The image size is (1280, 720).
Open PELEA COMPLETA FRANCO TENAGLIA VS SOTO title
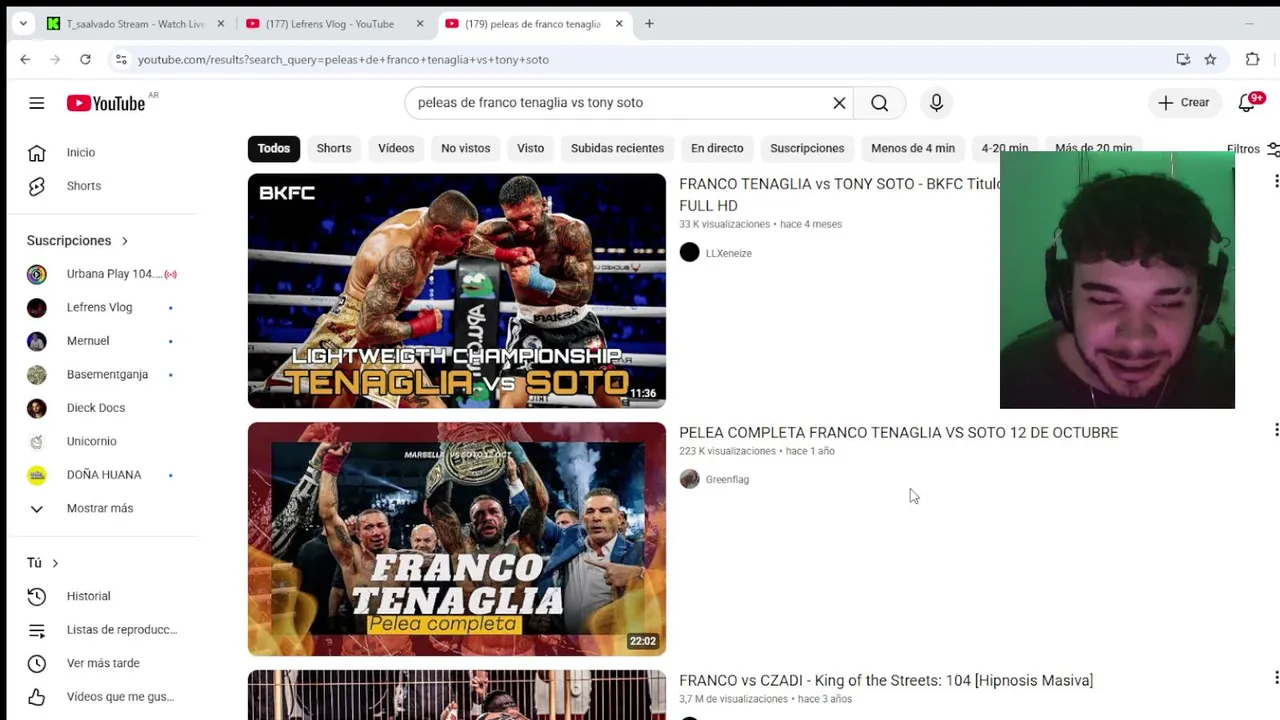coord(898,433)
